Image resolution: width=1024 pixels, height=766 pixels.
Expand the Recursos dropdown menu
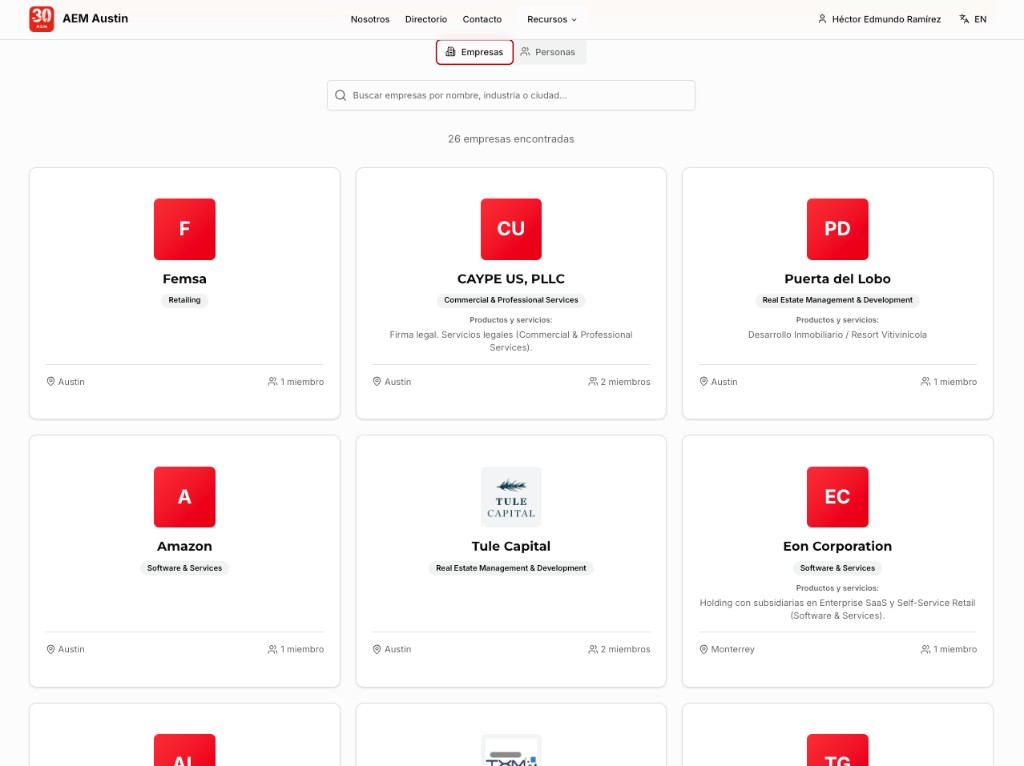tap(552, 19)
